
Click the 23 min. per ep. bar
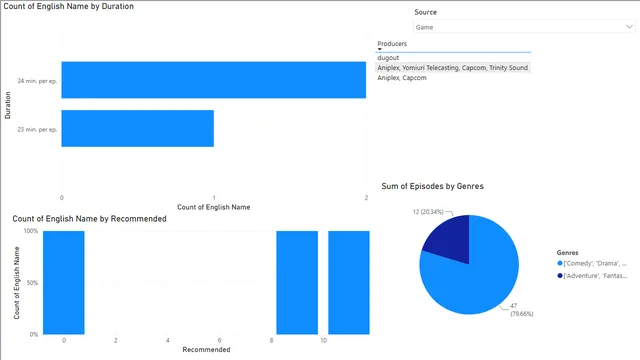[x=138, y=128]
